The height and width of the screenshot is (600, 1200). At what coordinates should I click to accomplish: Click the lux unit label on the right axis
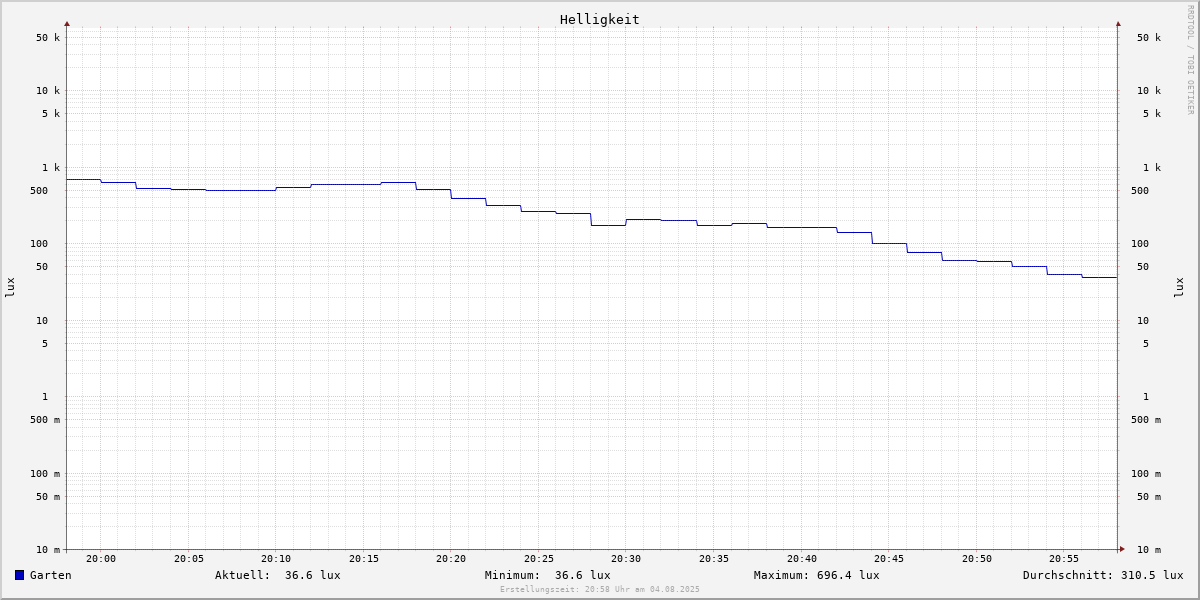1180,288
